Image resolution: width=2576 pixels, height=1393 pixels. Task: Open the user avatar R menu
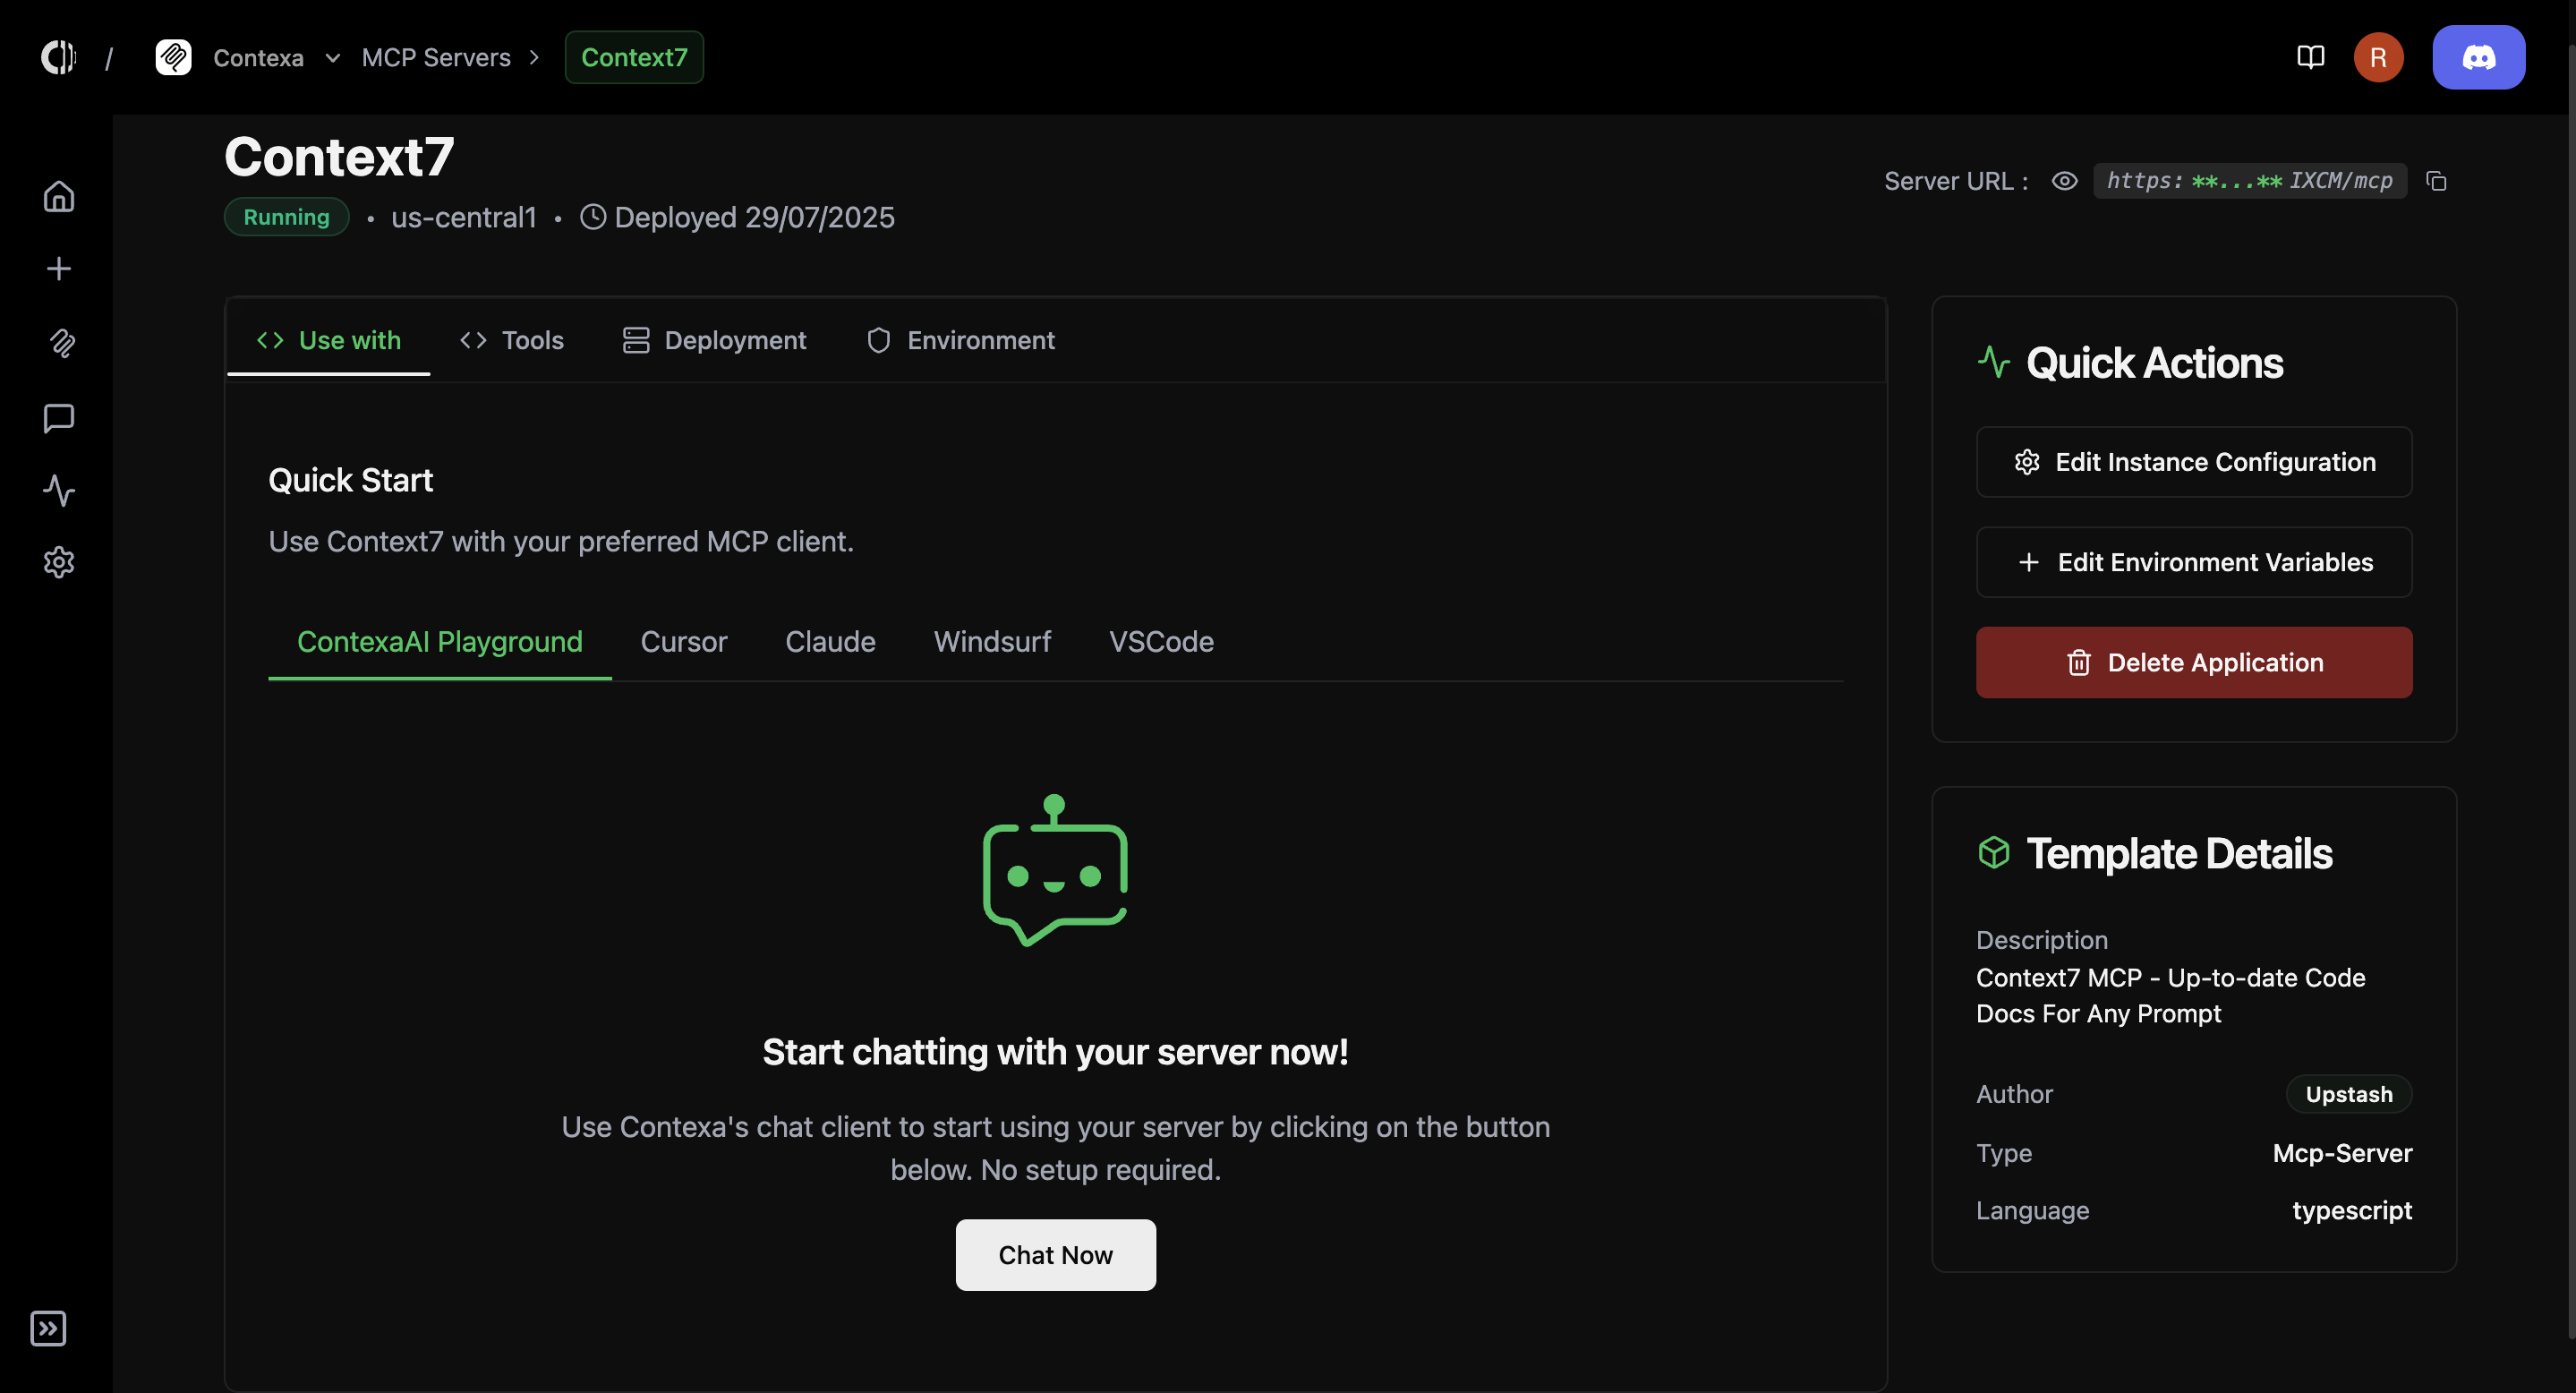click(x=2378, y=57)
